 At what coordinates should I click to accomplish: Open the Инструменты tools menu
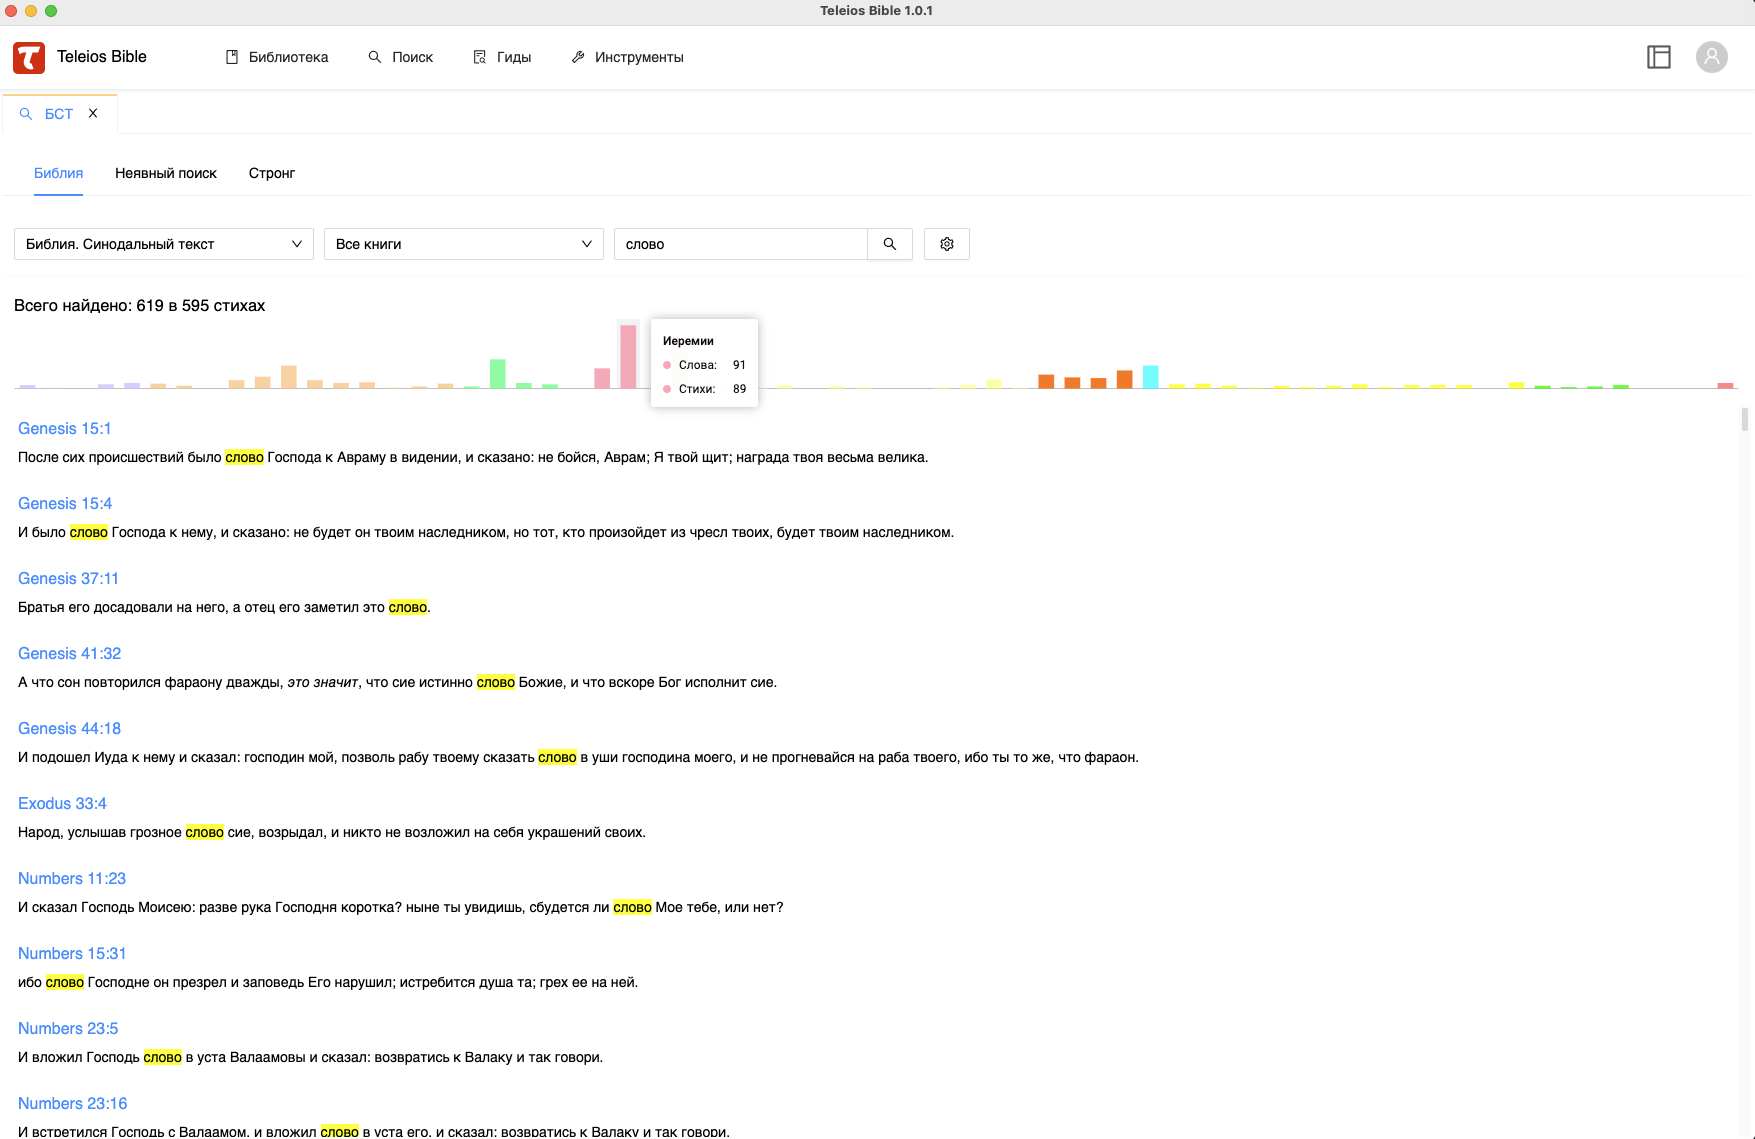[x=627, y=57]
